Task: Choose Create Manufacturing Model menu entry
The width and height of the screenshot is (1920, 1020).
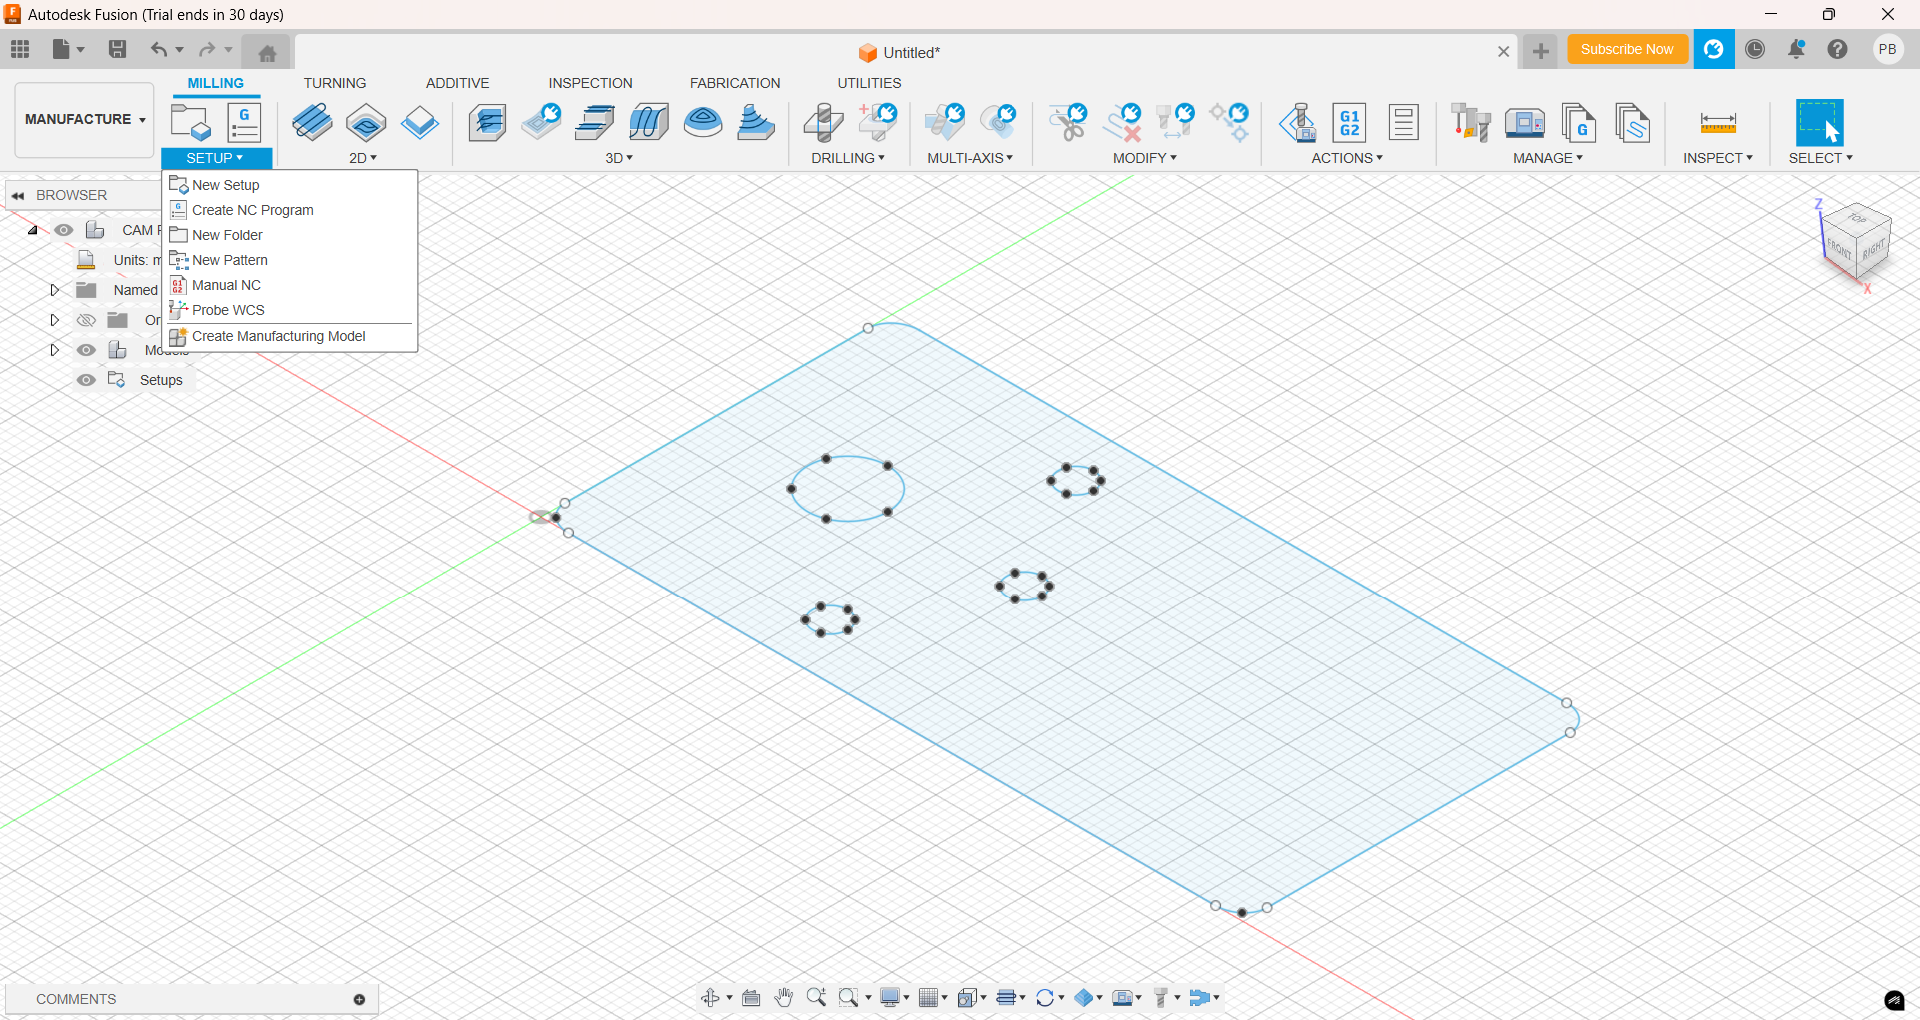Action: point(290,336)
